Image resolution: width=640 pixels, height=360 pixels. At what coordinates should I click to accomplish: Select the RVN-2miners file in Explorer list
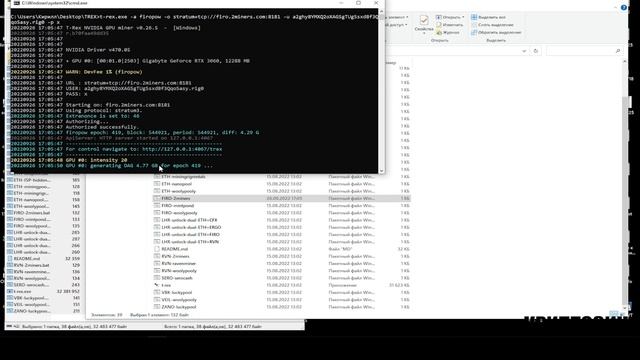(175, 256)
